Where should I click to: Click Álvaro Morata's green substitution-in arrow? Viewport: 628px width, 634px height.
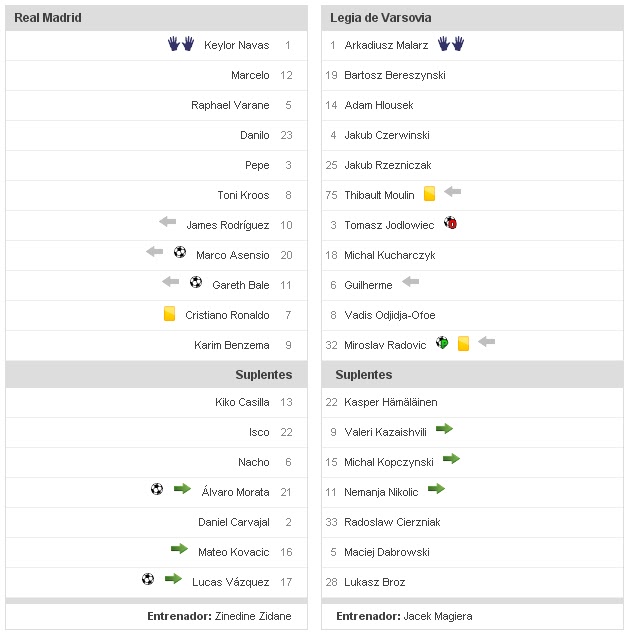(x=182, y=489)
